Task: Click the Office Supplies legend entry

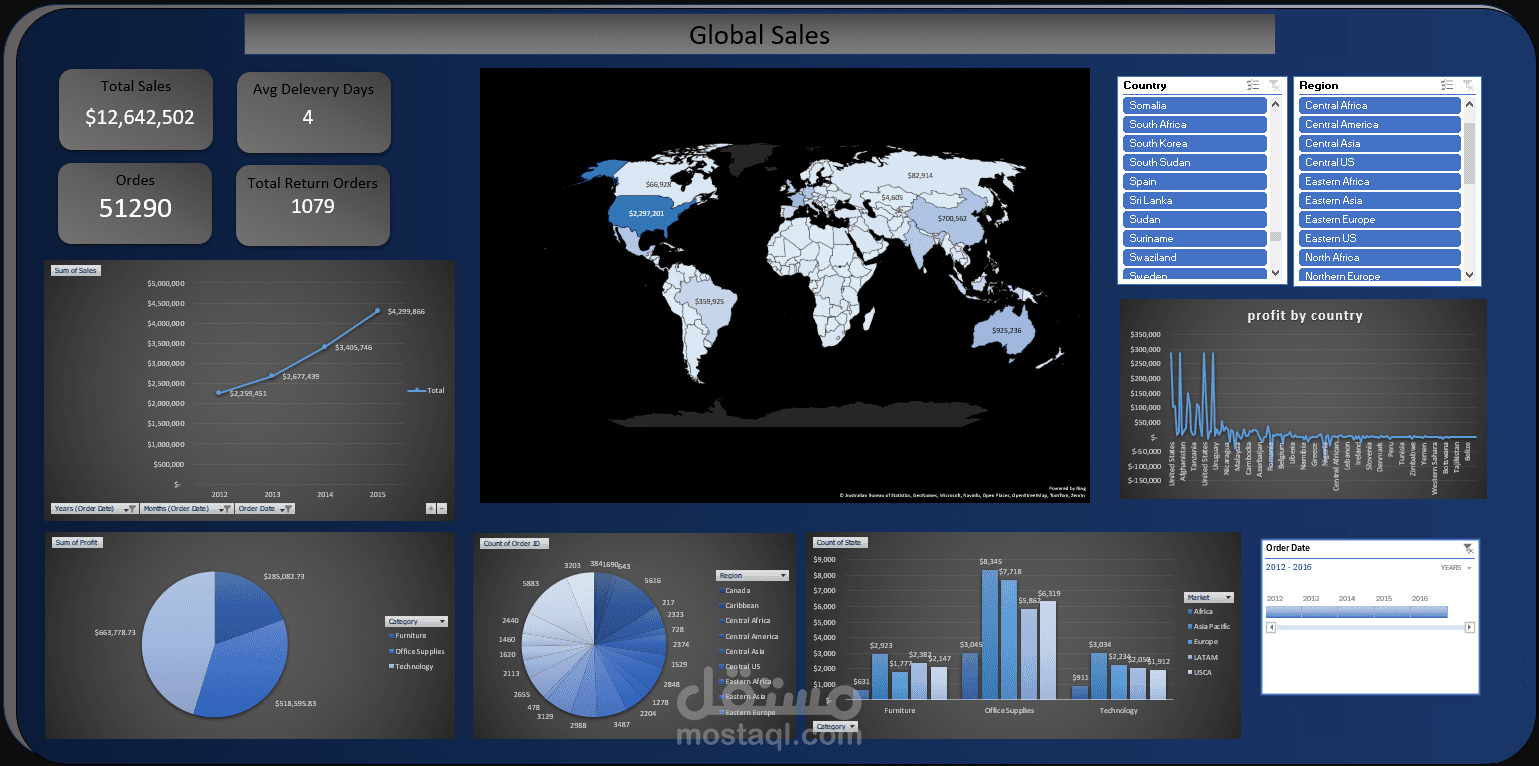Action: coord(415,651)
